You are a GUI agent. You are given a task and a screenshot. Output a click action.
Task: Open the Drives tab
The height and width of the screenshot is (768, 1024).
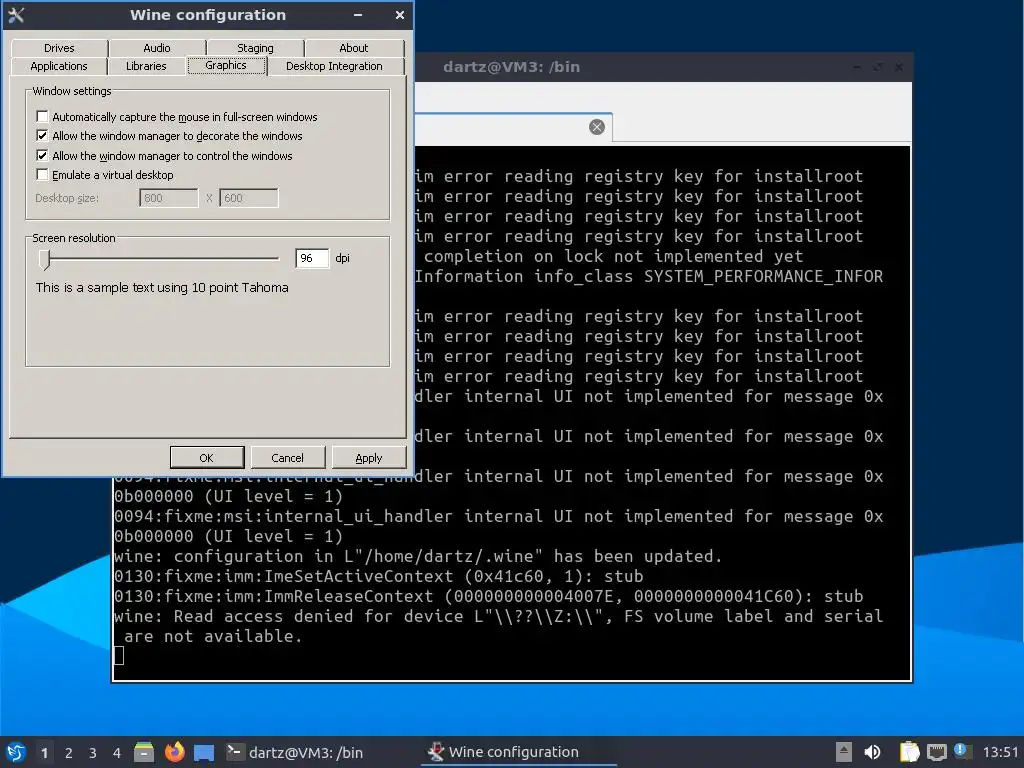(59, 48)
